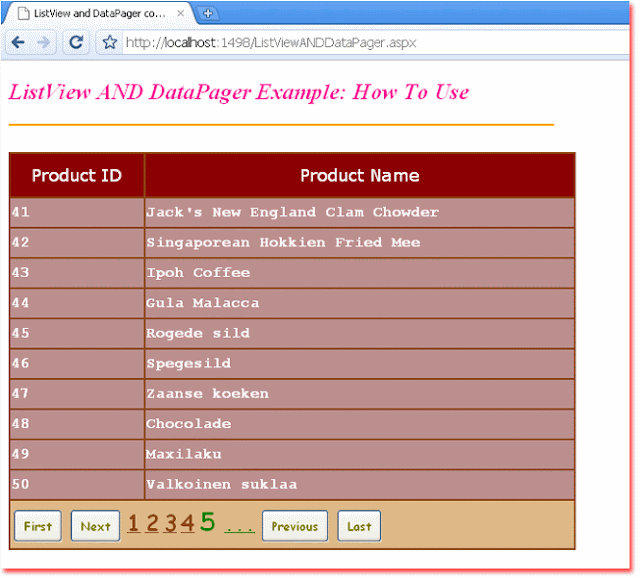Image resolution: width=640 pixels, height=578 pixels.
Task: Open a new tab with the plus button
Action: pos(208,13)
